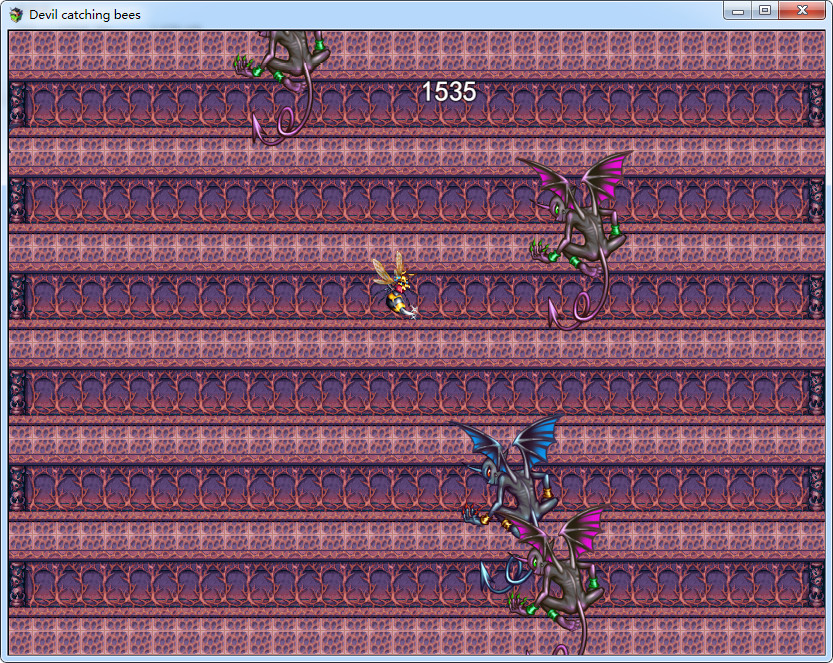Click the right skull ornament on the topmost purple row
The width and height of the screenshot is (833, 663).
tap(817, 104)
